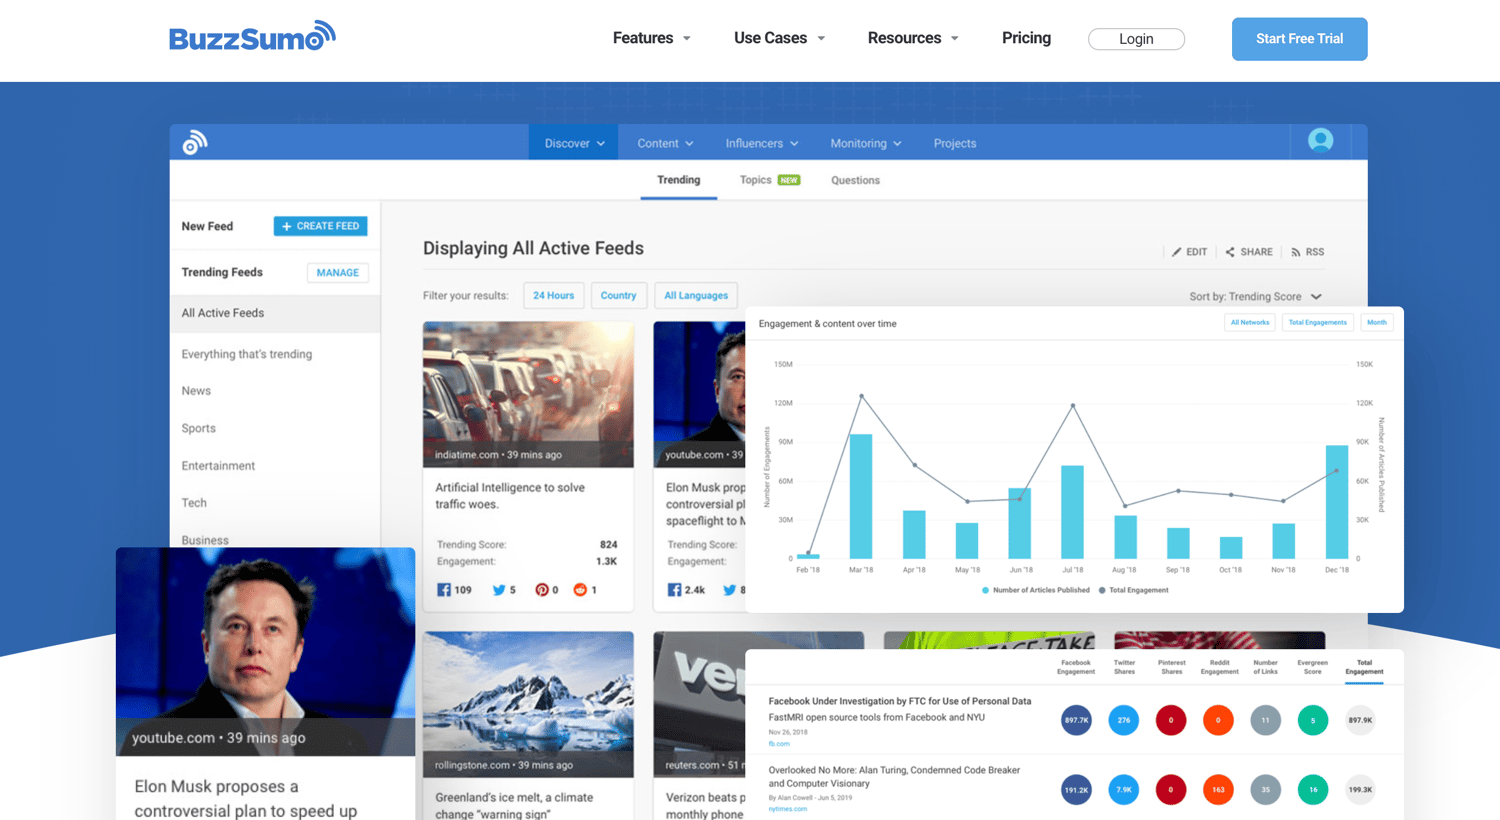
Task: Sort by the Total Engagement column header
Action: [x=1364, y=667]
